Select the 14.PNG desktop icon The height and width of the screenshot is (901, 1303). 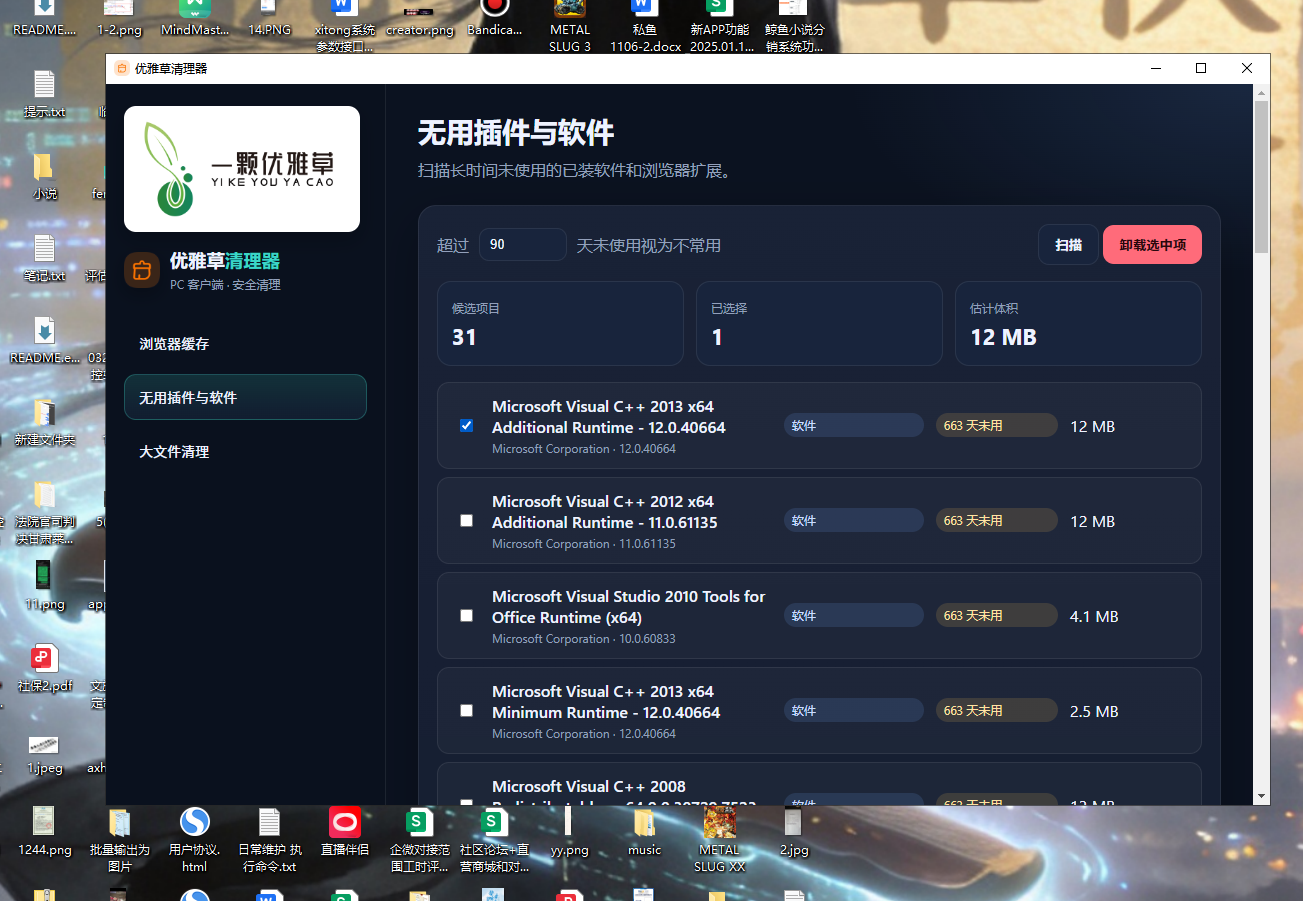coord(270,17)
